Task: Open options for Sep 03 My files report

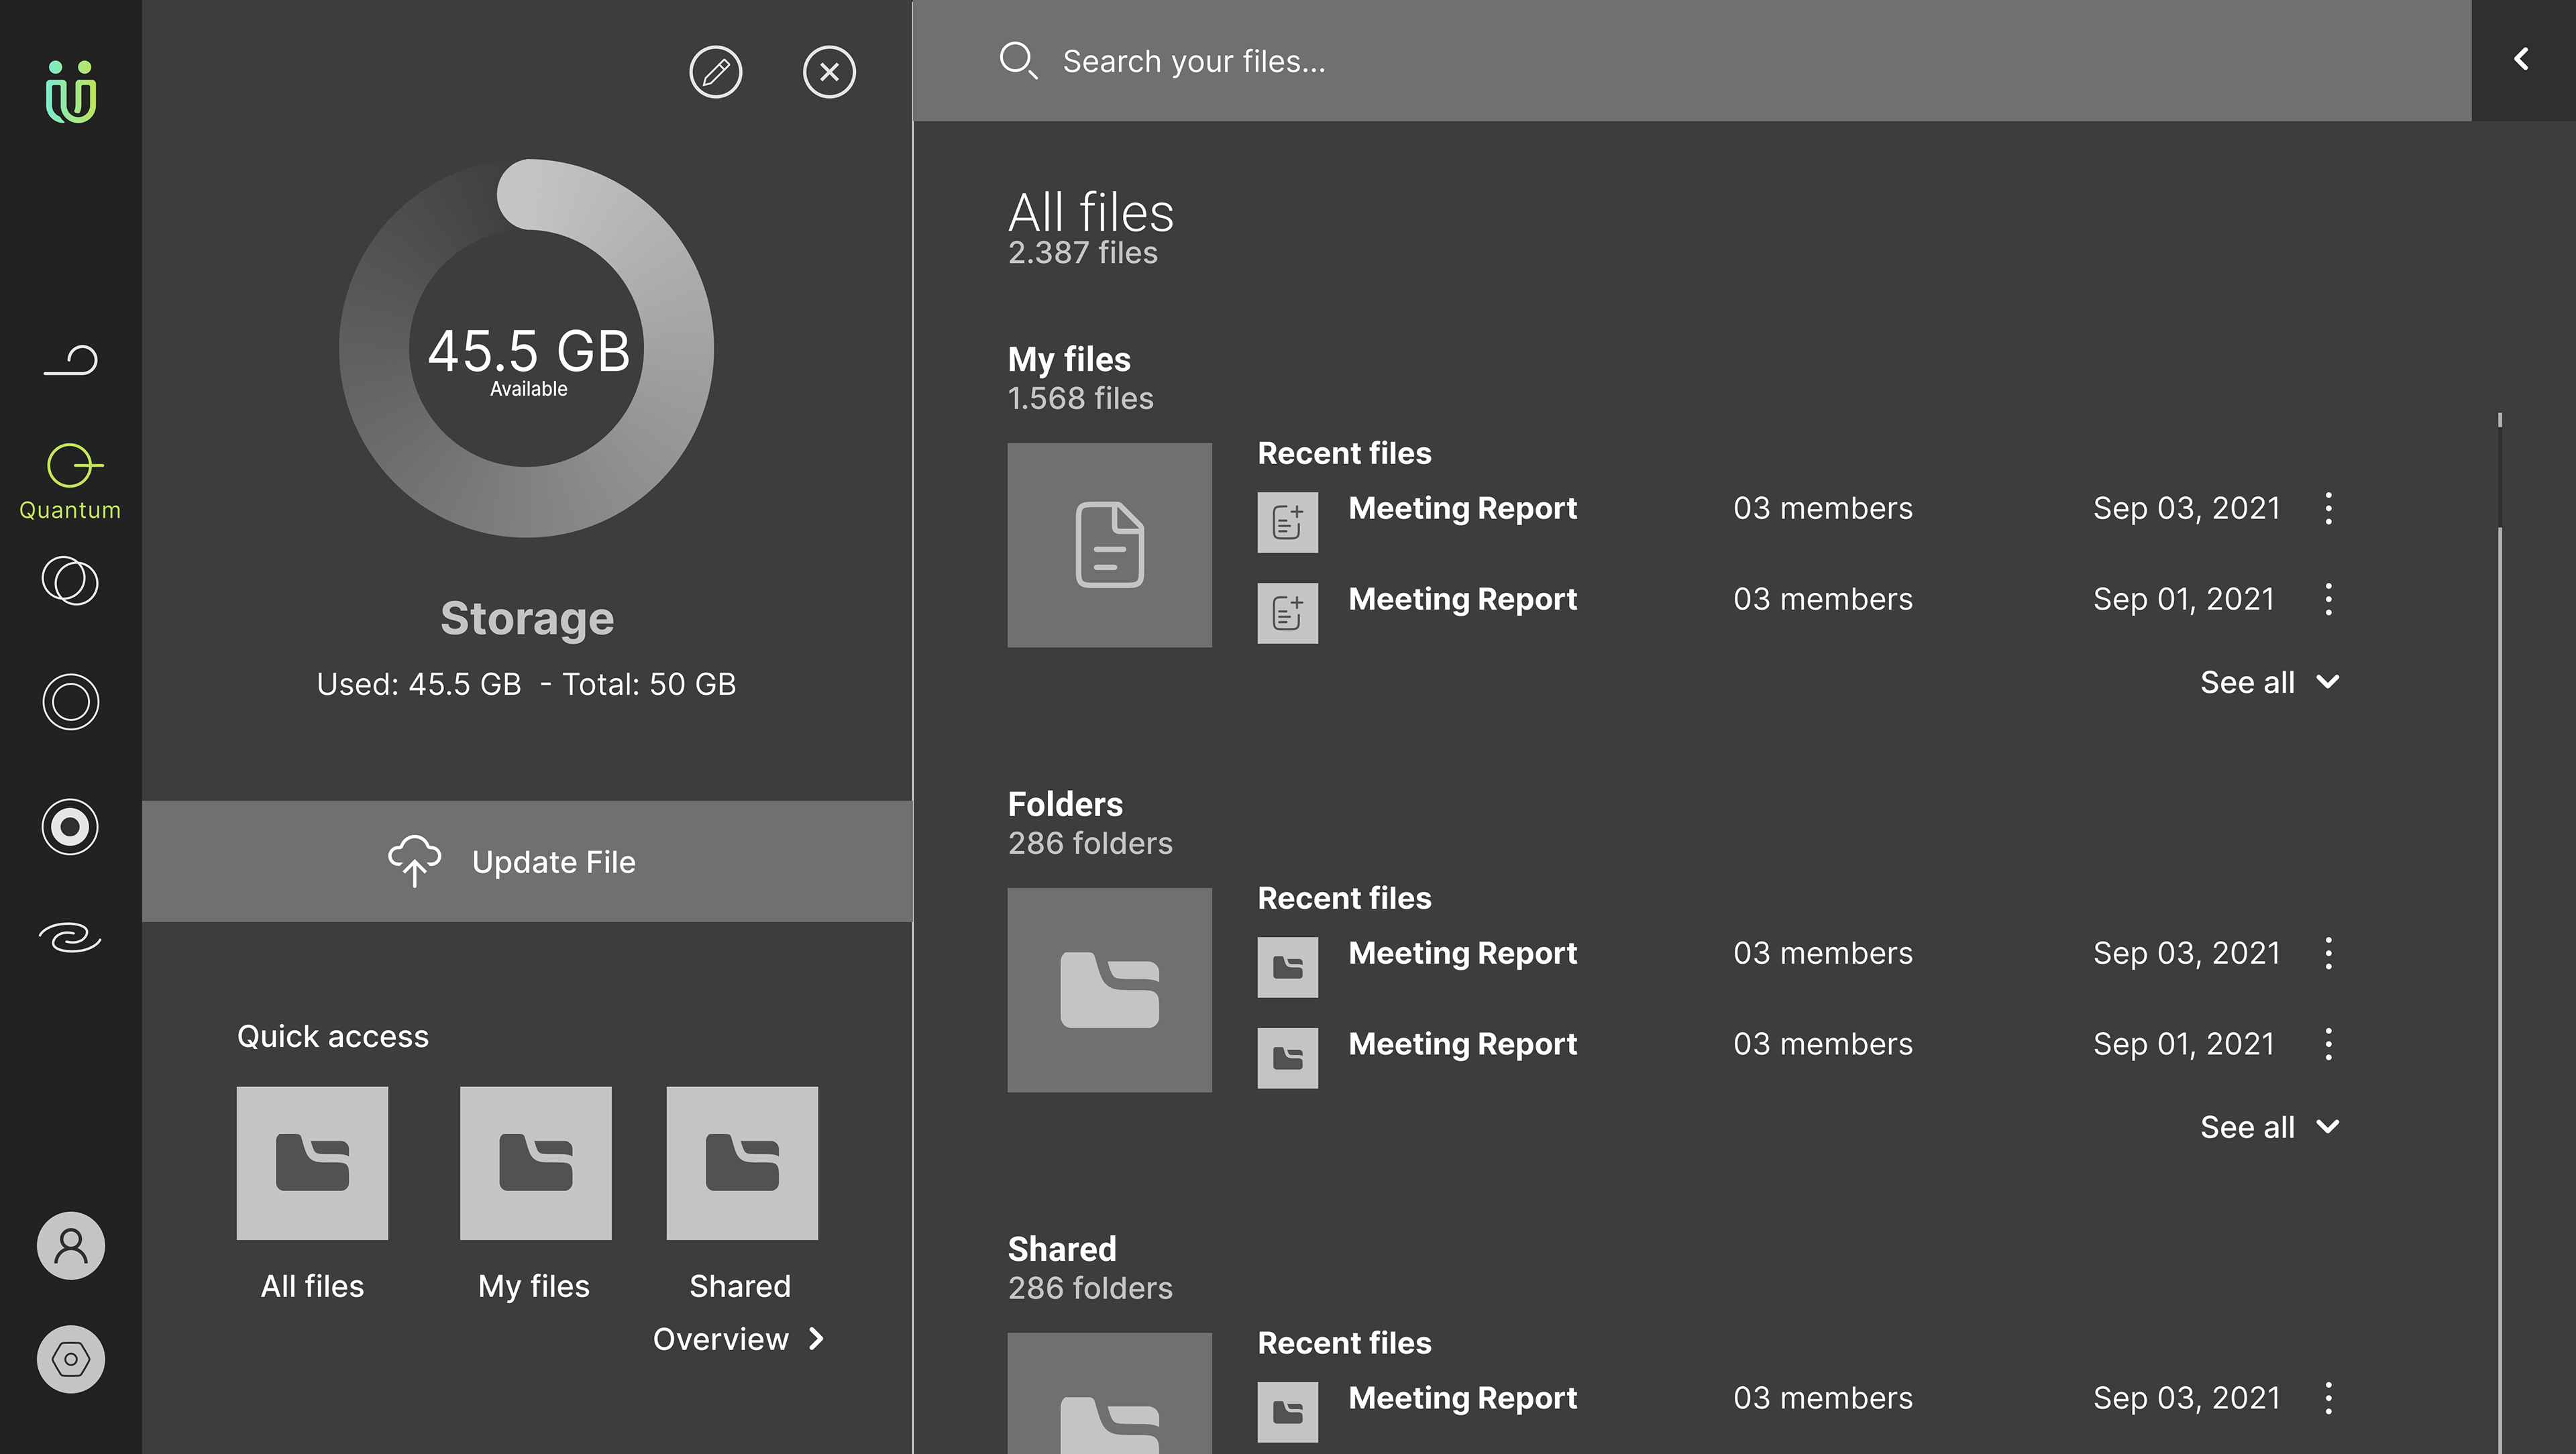Action: [2328, 508]
